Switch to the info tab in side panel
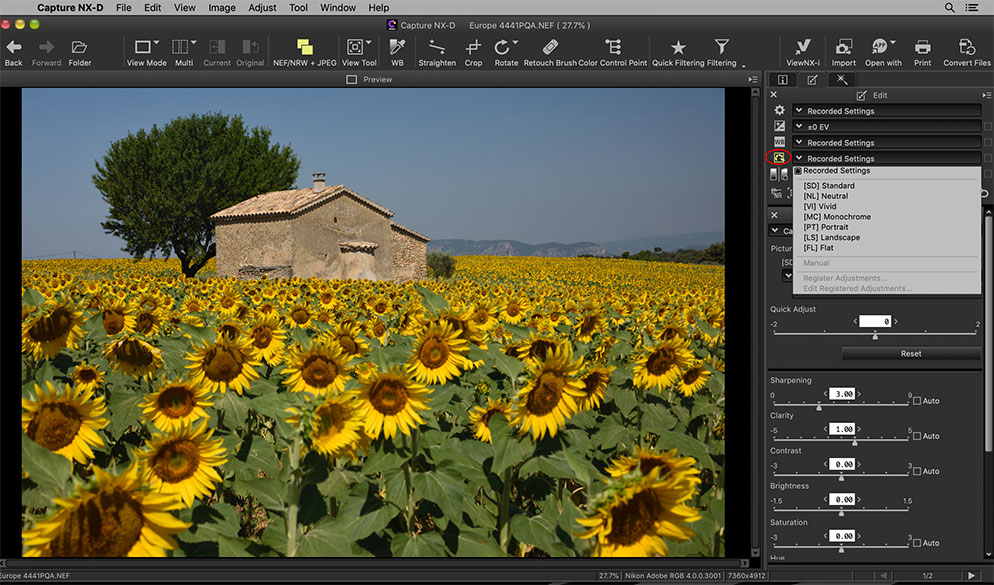 pos(782,79)
